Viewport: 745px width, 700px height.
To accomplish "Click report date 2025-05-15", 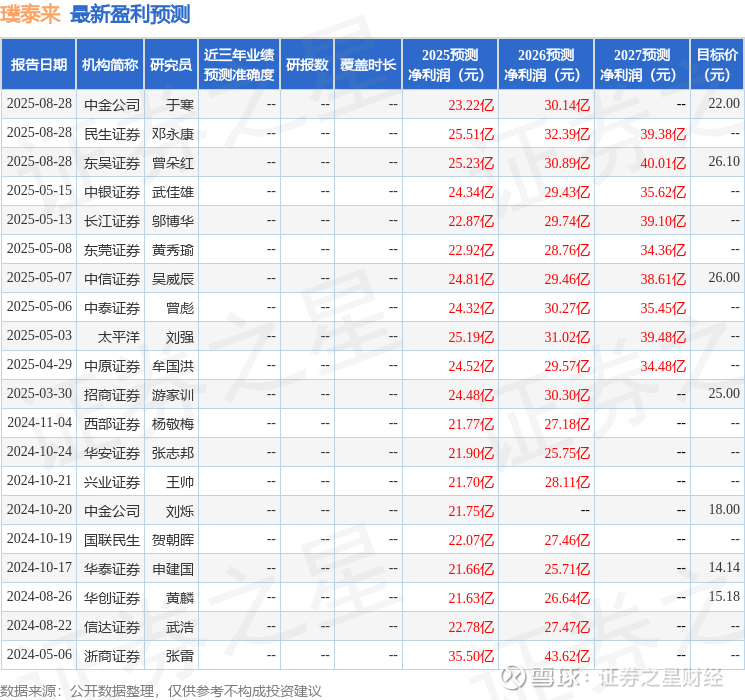I will [39, 190].
